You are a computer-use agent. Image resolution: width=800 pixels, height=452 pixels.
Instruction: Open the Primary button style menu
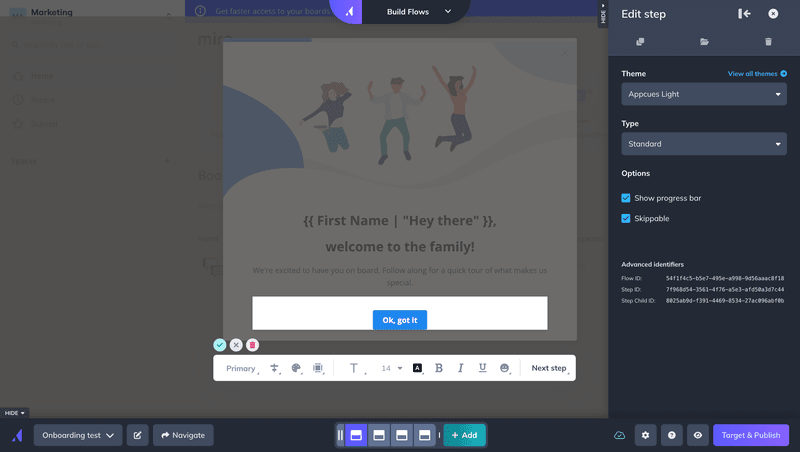click(241, 368)
